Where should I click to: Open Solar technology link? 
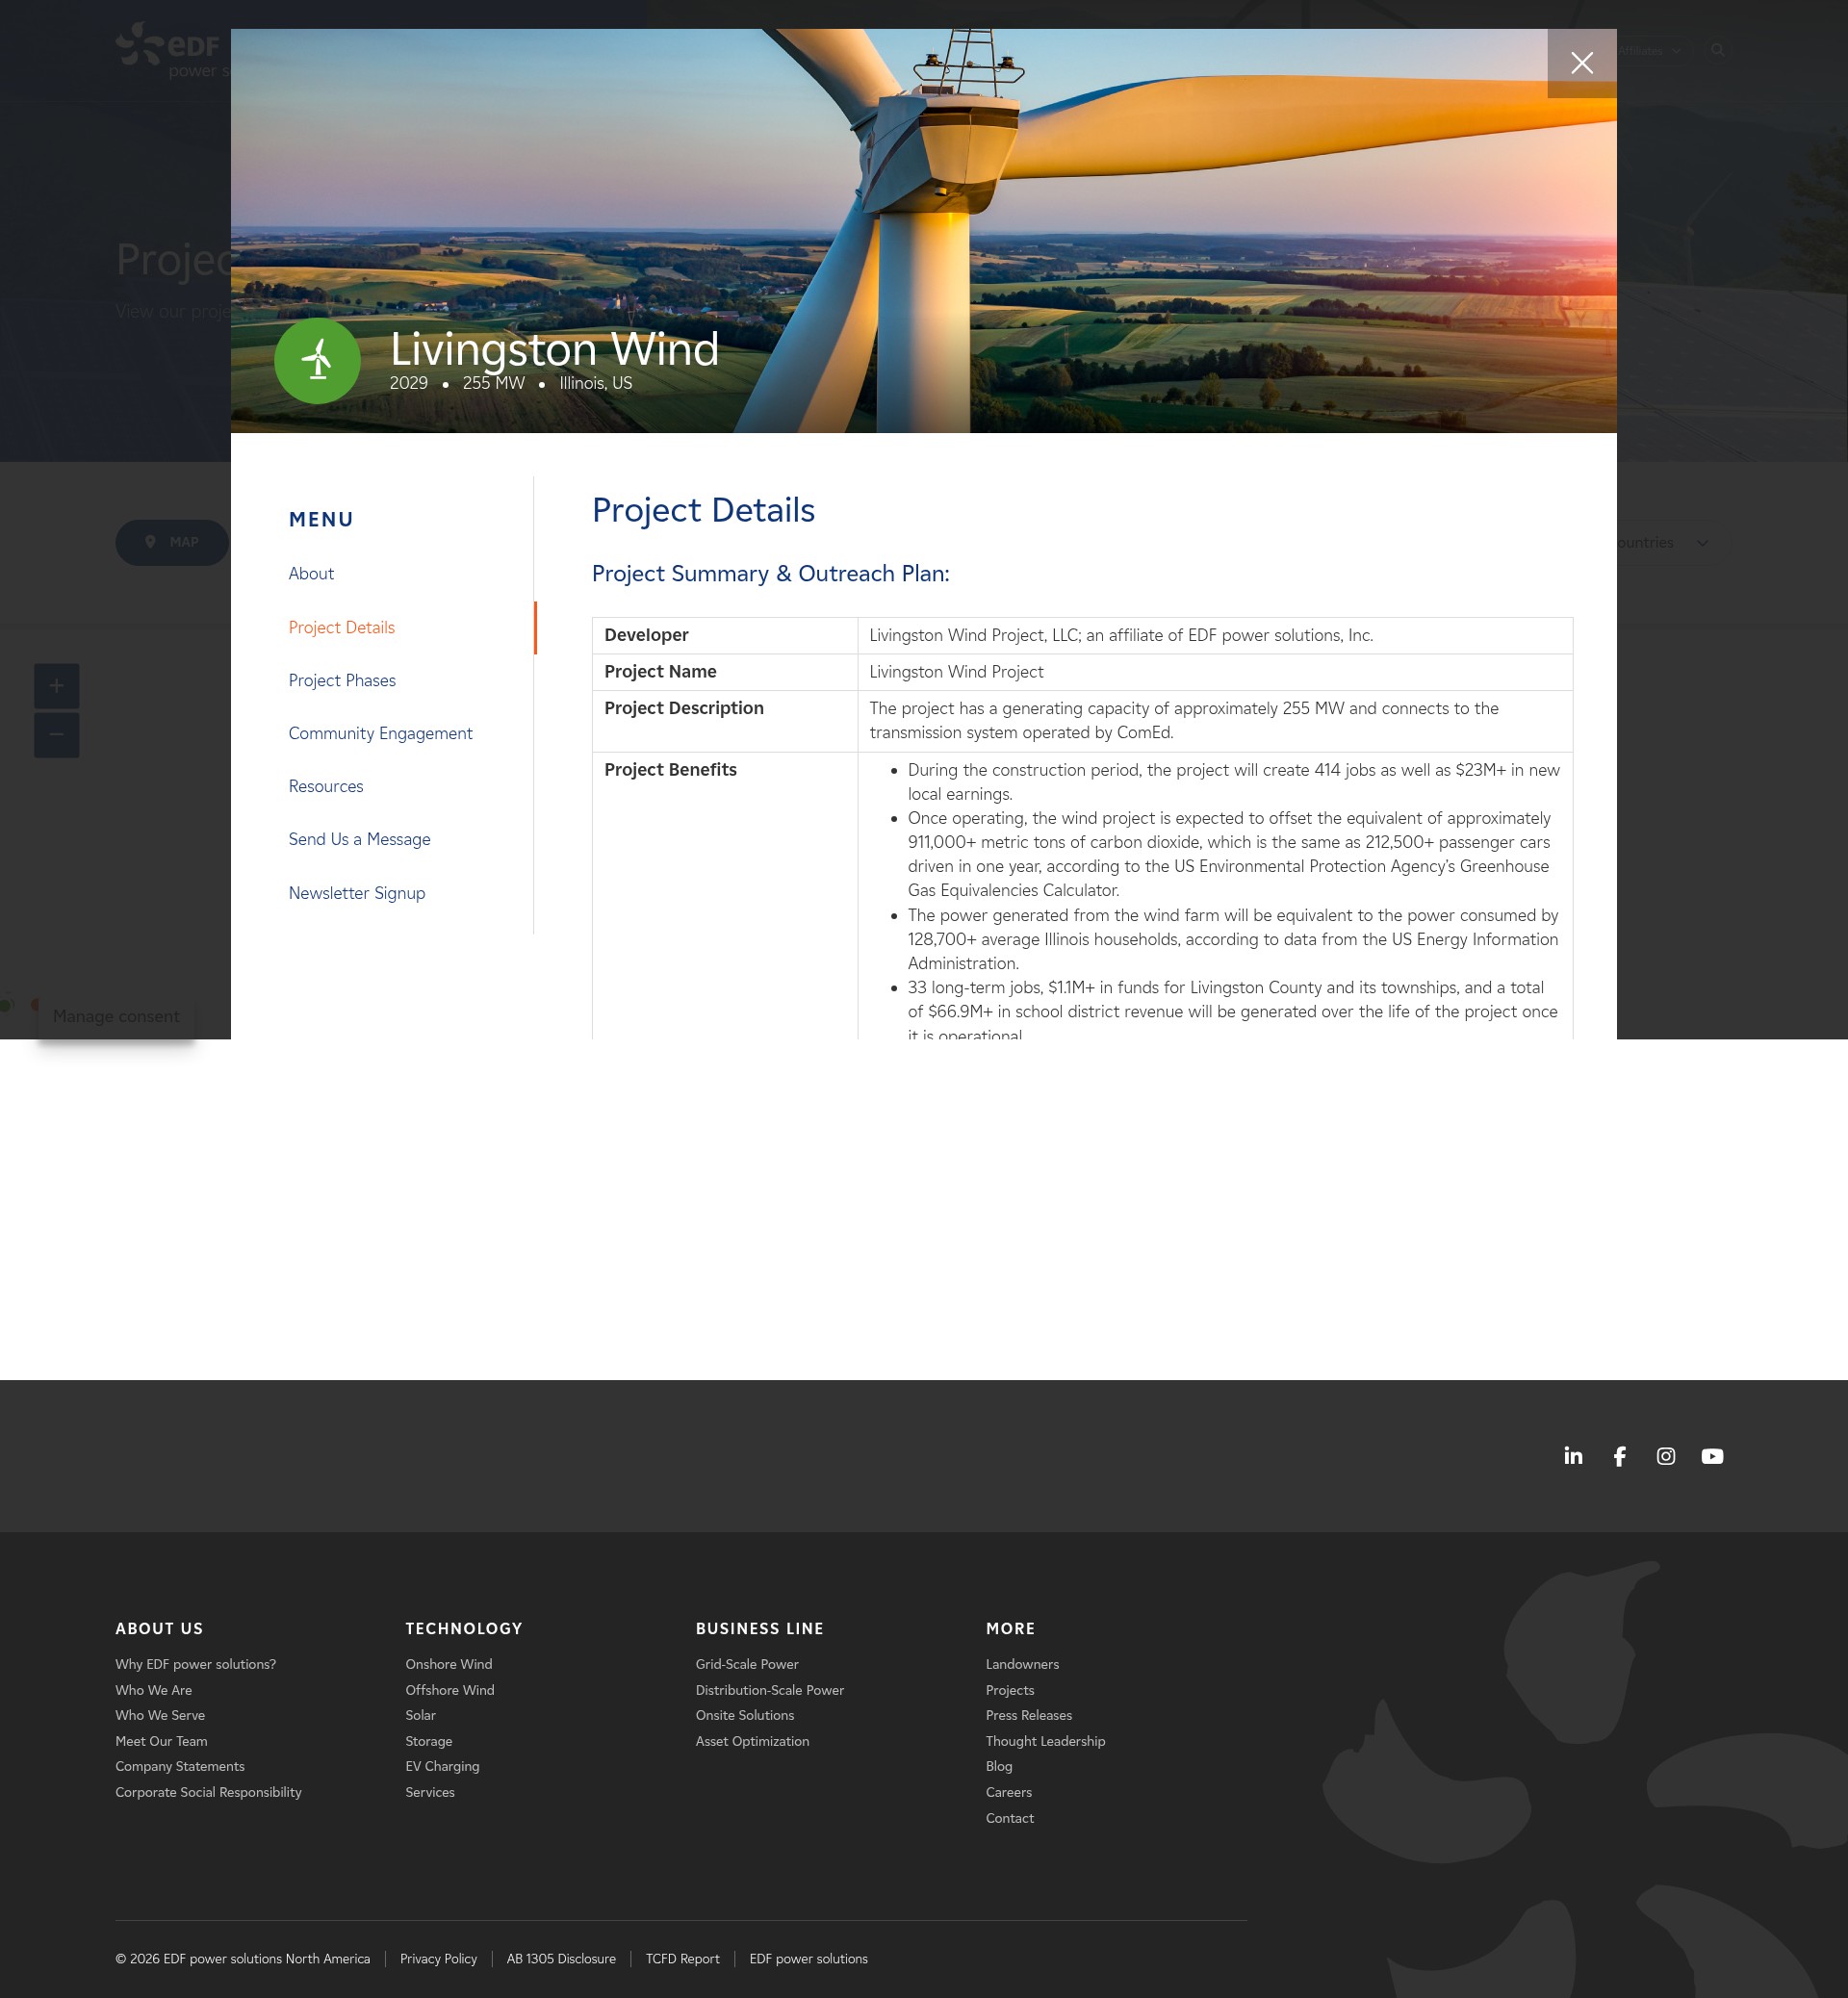pos(420,1715)
